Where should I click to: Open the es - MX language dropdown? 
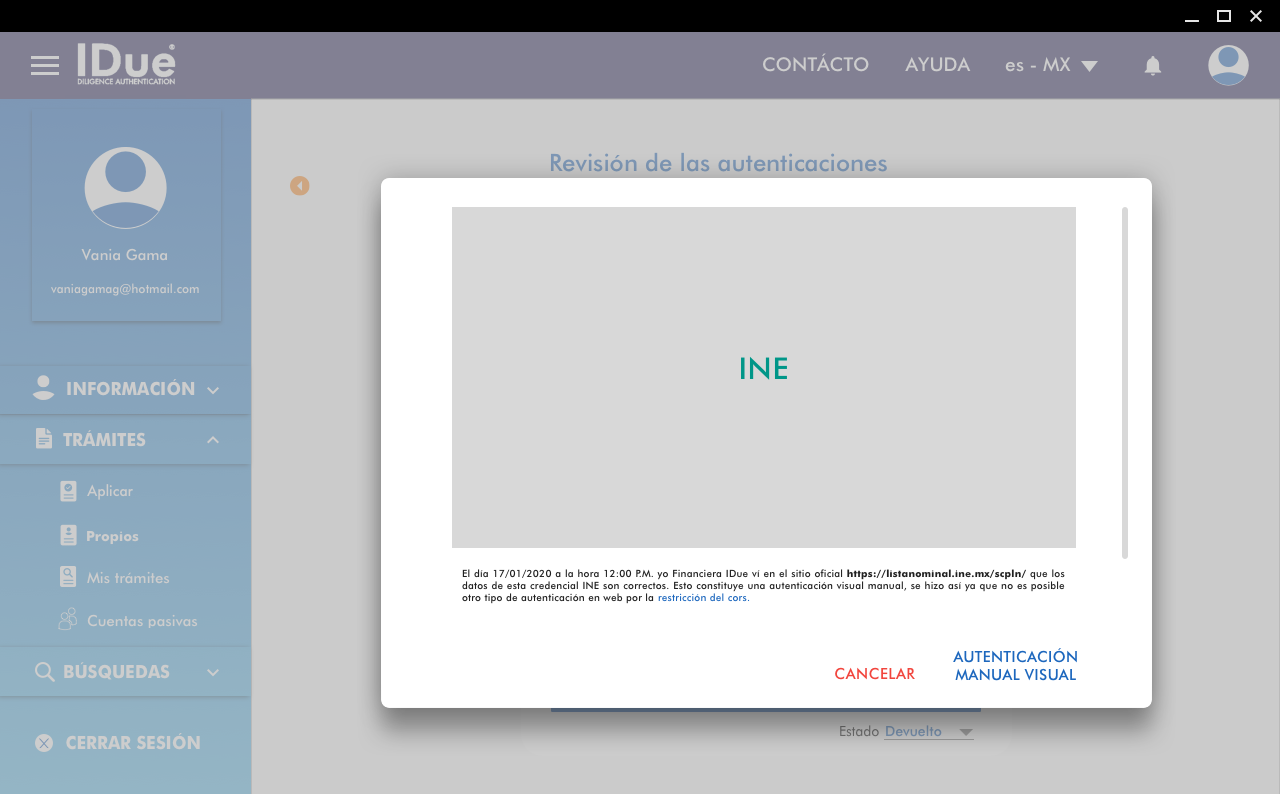[1051, 66]
